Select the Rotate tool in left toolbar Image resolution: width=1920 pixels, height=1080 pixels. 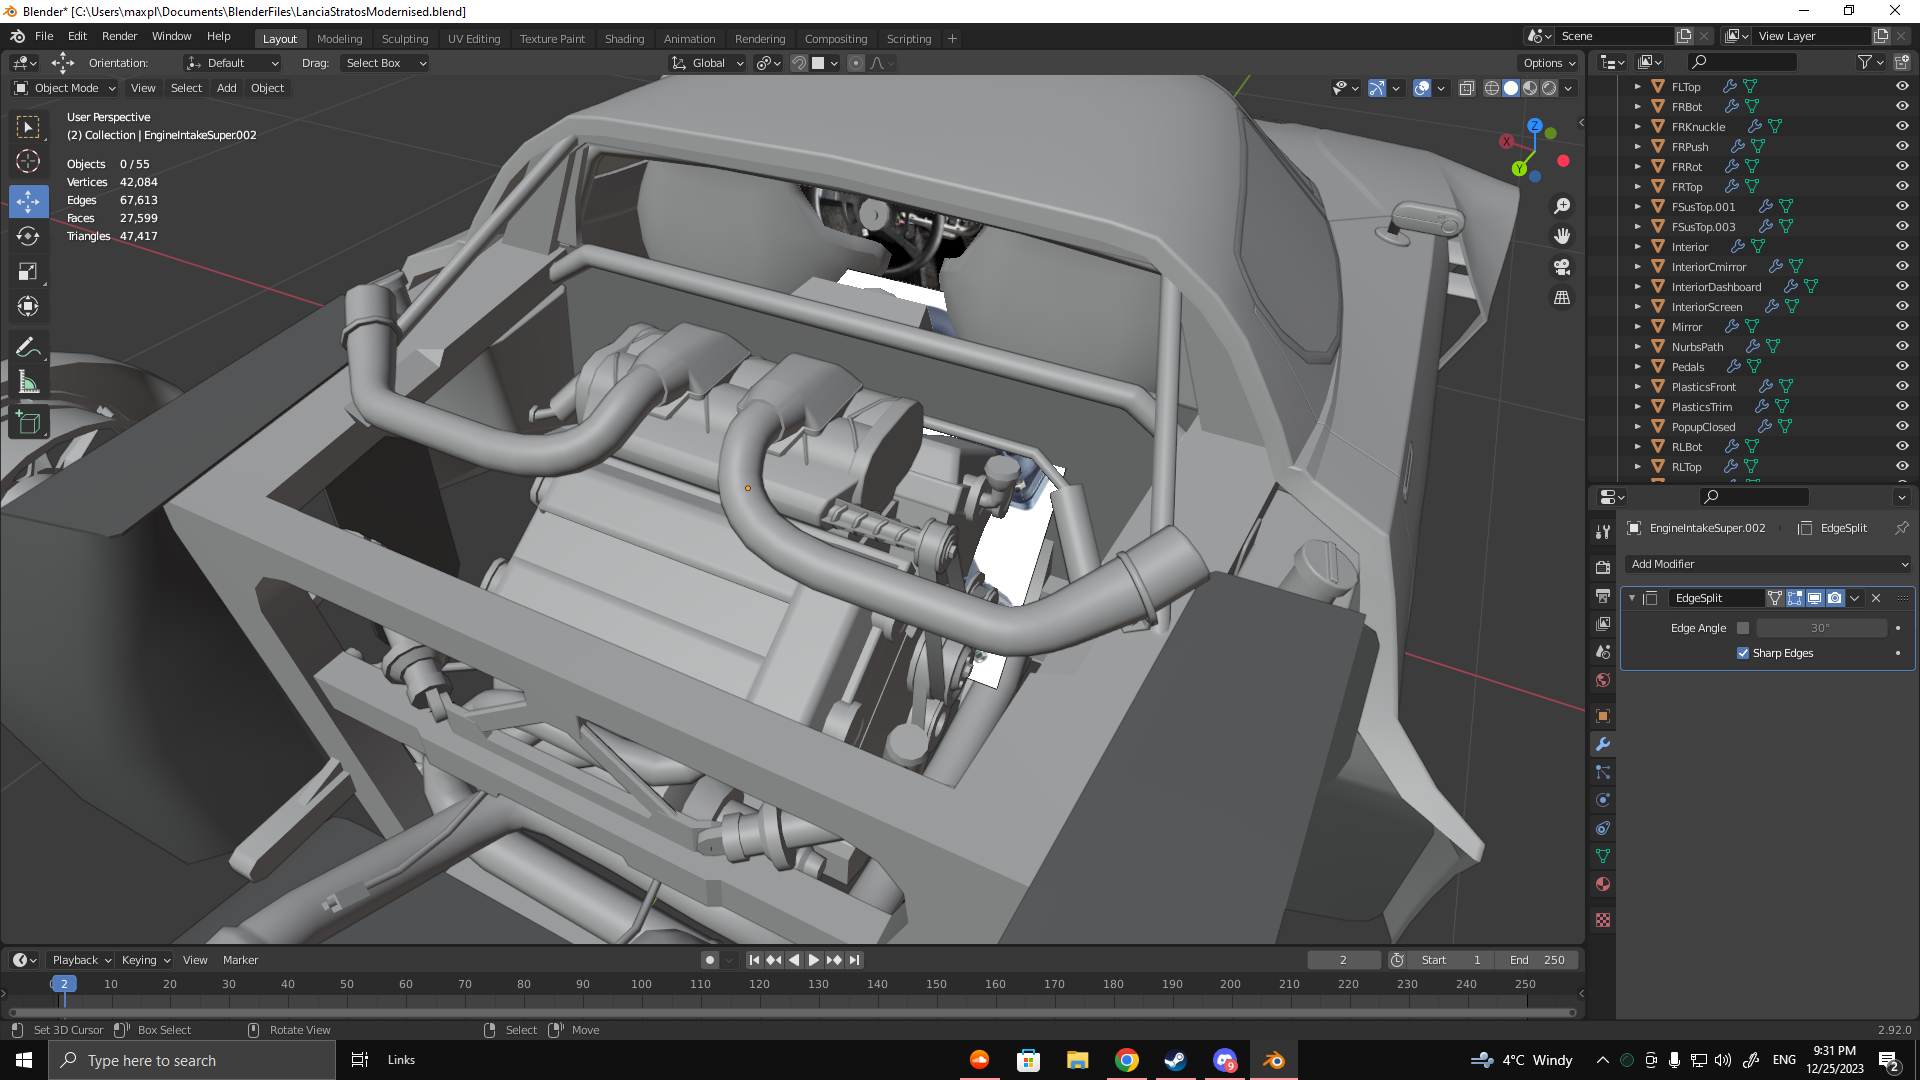[28, 236]
